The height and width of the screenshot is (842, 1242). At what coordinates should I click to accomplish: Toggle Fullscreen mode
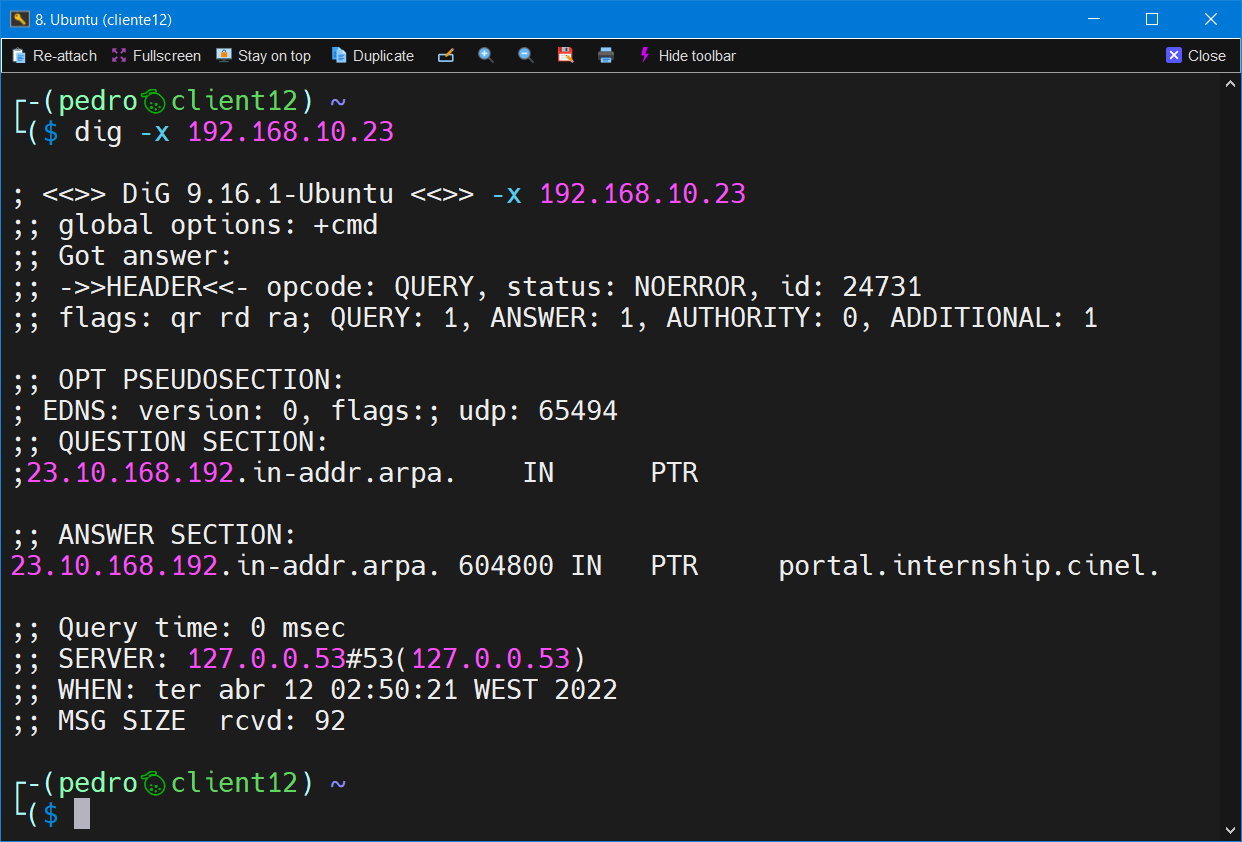point(156,56)
